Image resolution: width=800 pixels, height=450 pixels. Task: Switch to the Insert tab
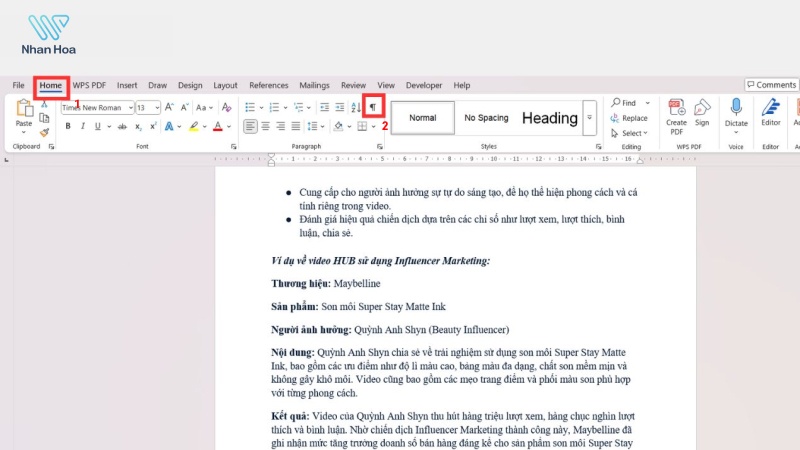pyautogui.click(x=127, y=85)
